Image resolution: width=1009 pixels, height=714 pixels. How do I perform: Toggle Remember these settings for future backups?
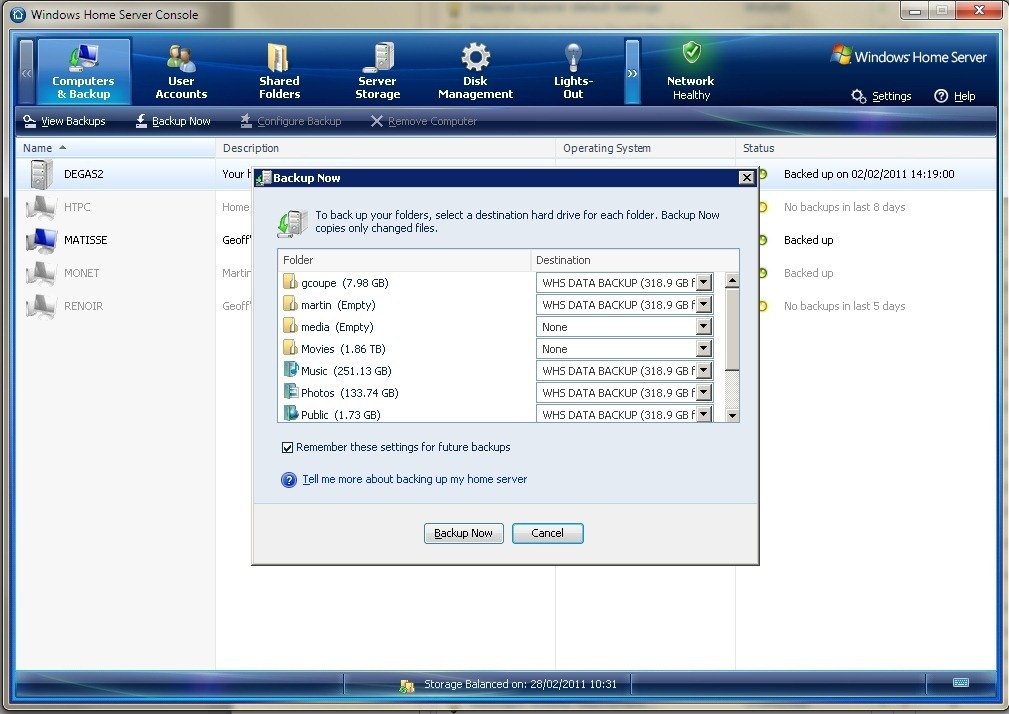(288, 448)
